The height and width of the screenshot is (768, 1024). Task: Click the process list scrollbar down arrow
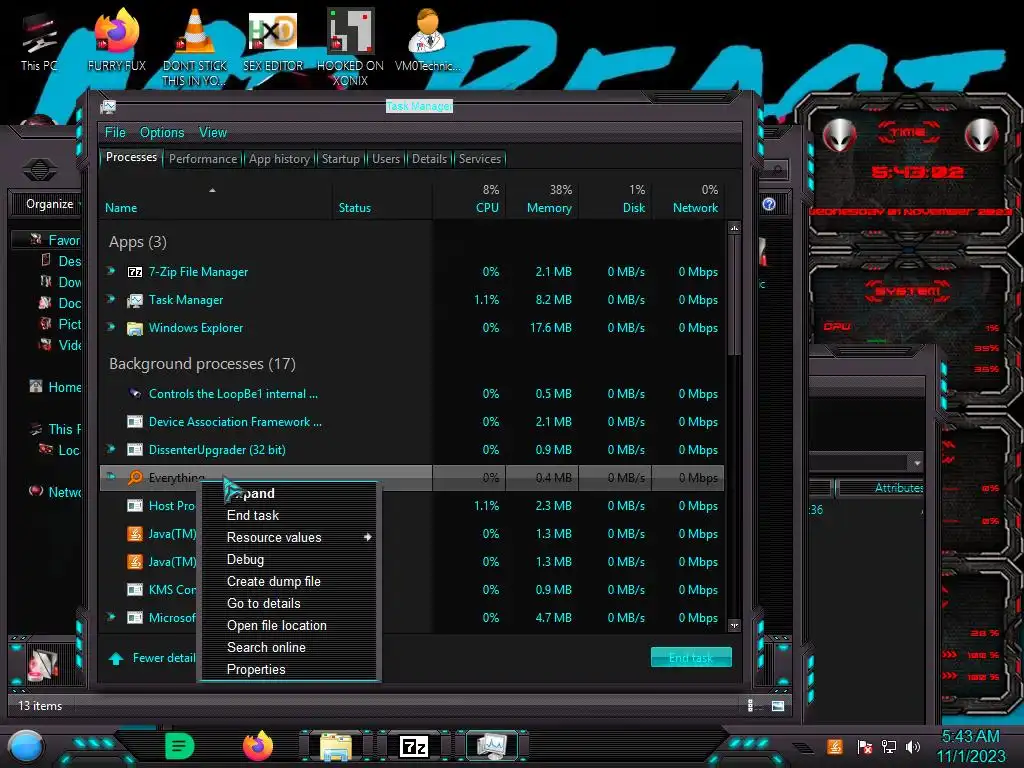point(734,626)
